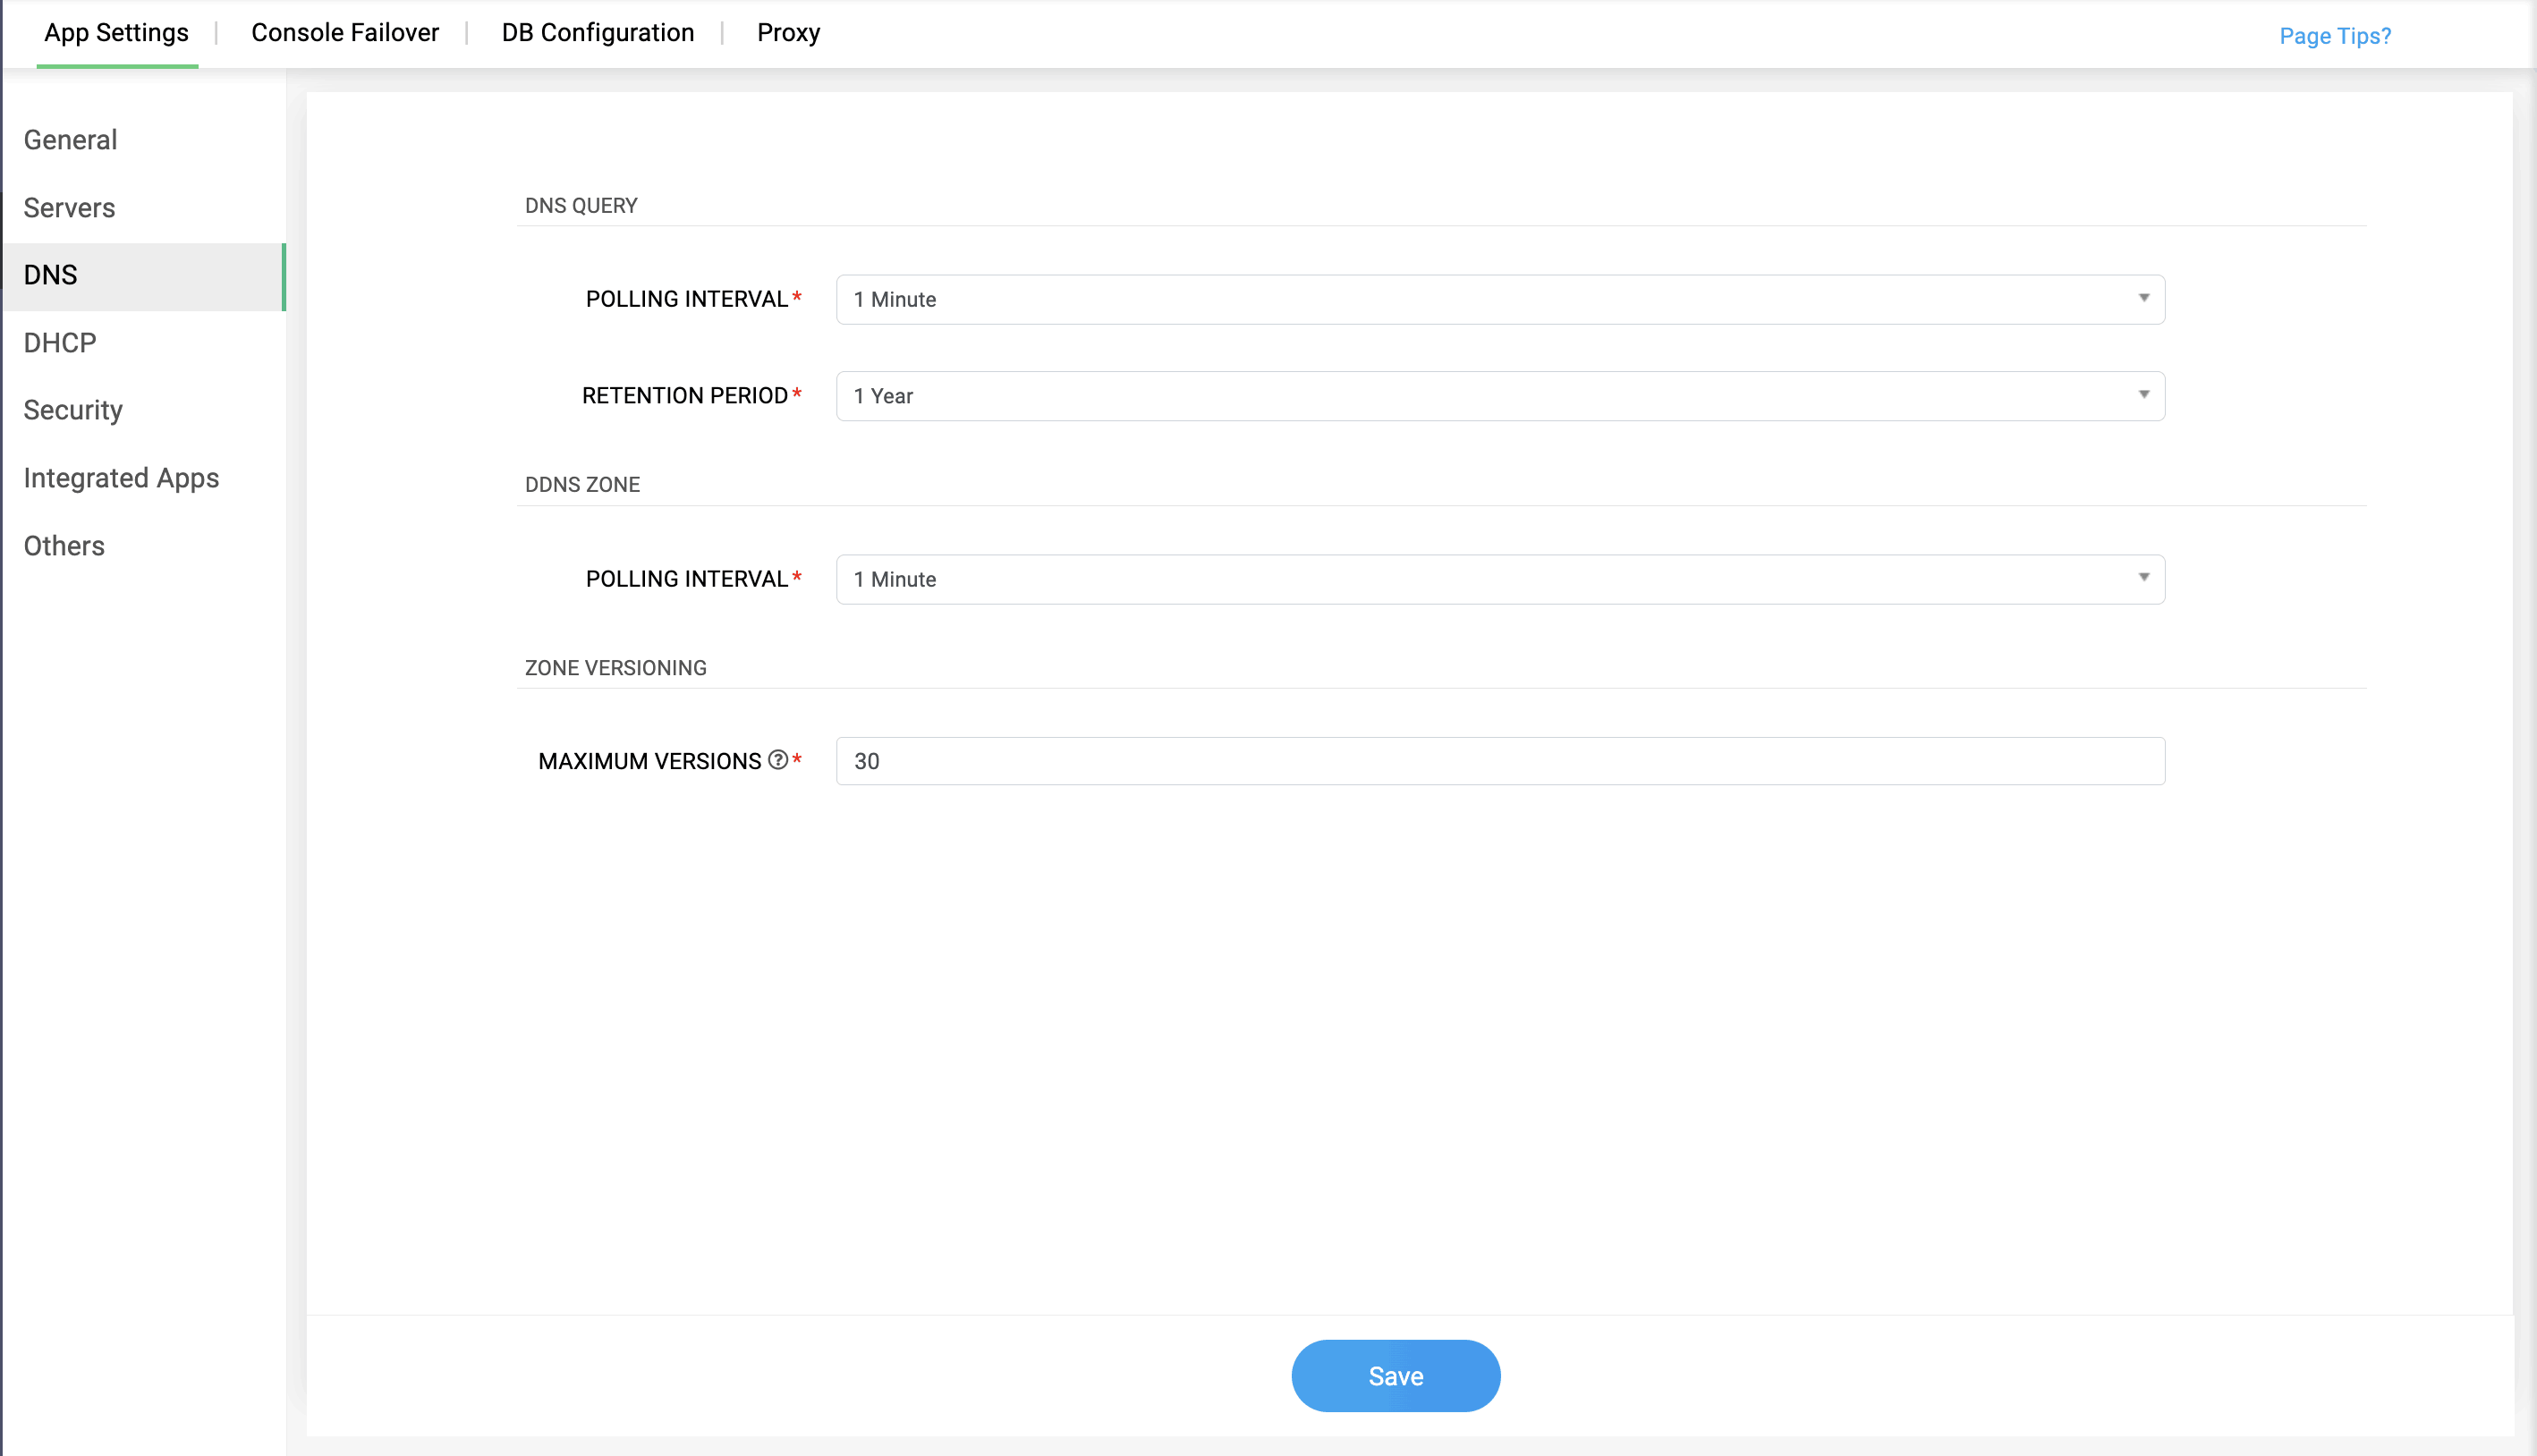
Task: Open the DB Configuration tab
Action: pos(597,33)
